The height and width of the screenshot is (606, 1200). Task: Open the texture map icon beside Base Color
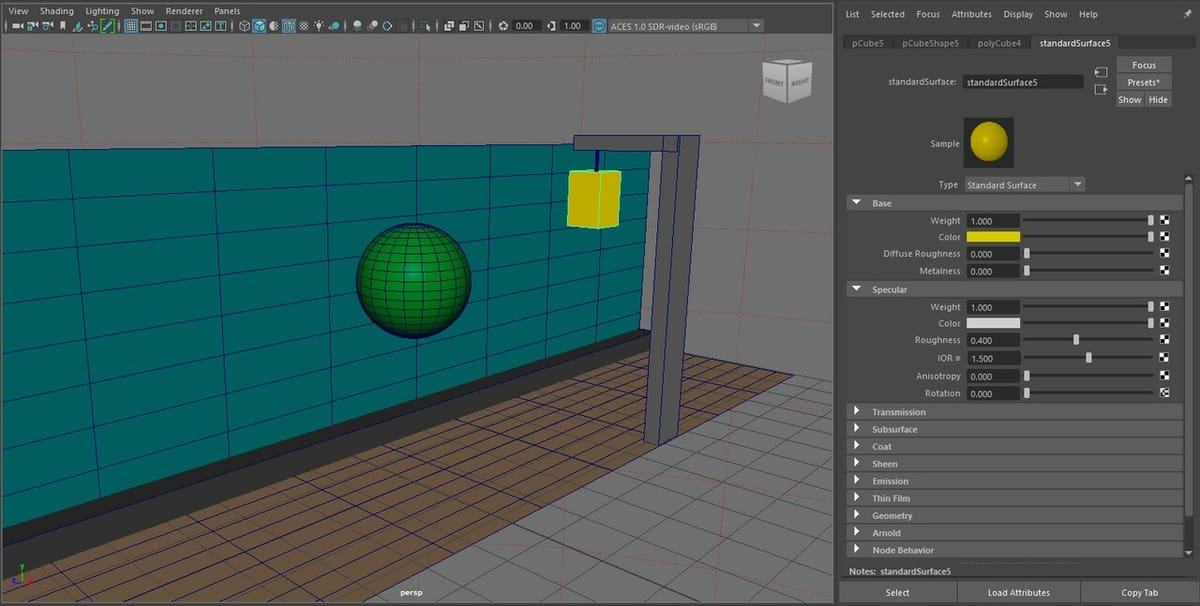click(x=1164, y=236)
